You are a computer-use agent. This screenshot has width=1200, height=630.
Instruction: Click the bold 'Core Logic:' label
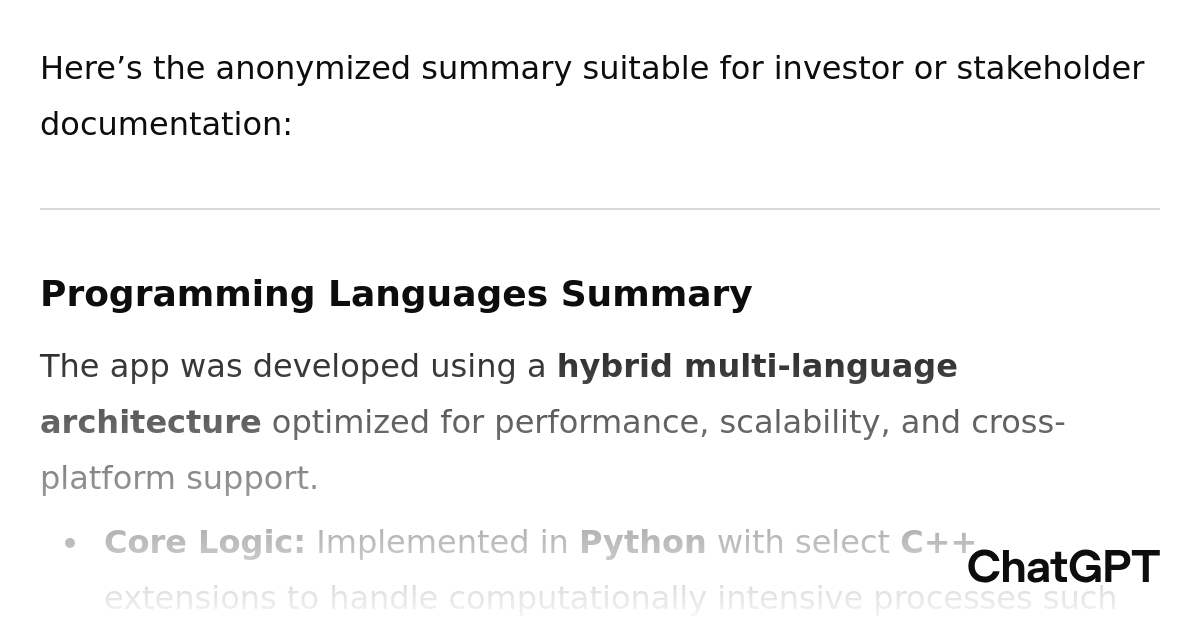[x=204, y=543]
